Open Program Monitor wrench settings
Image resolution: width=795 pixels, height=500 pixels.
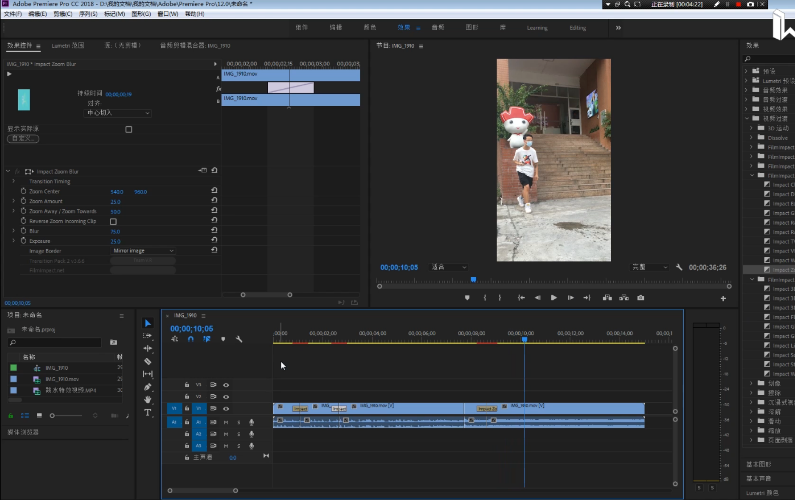[x=679, y=267]
